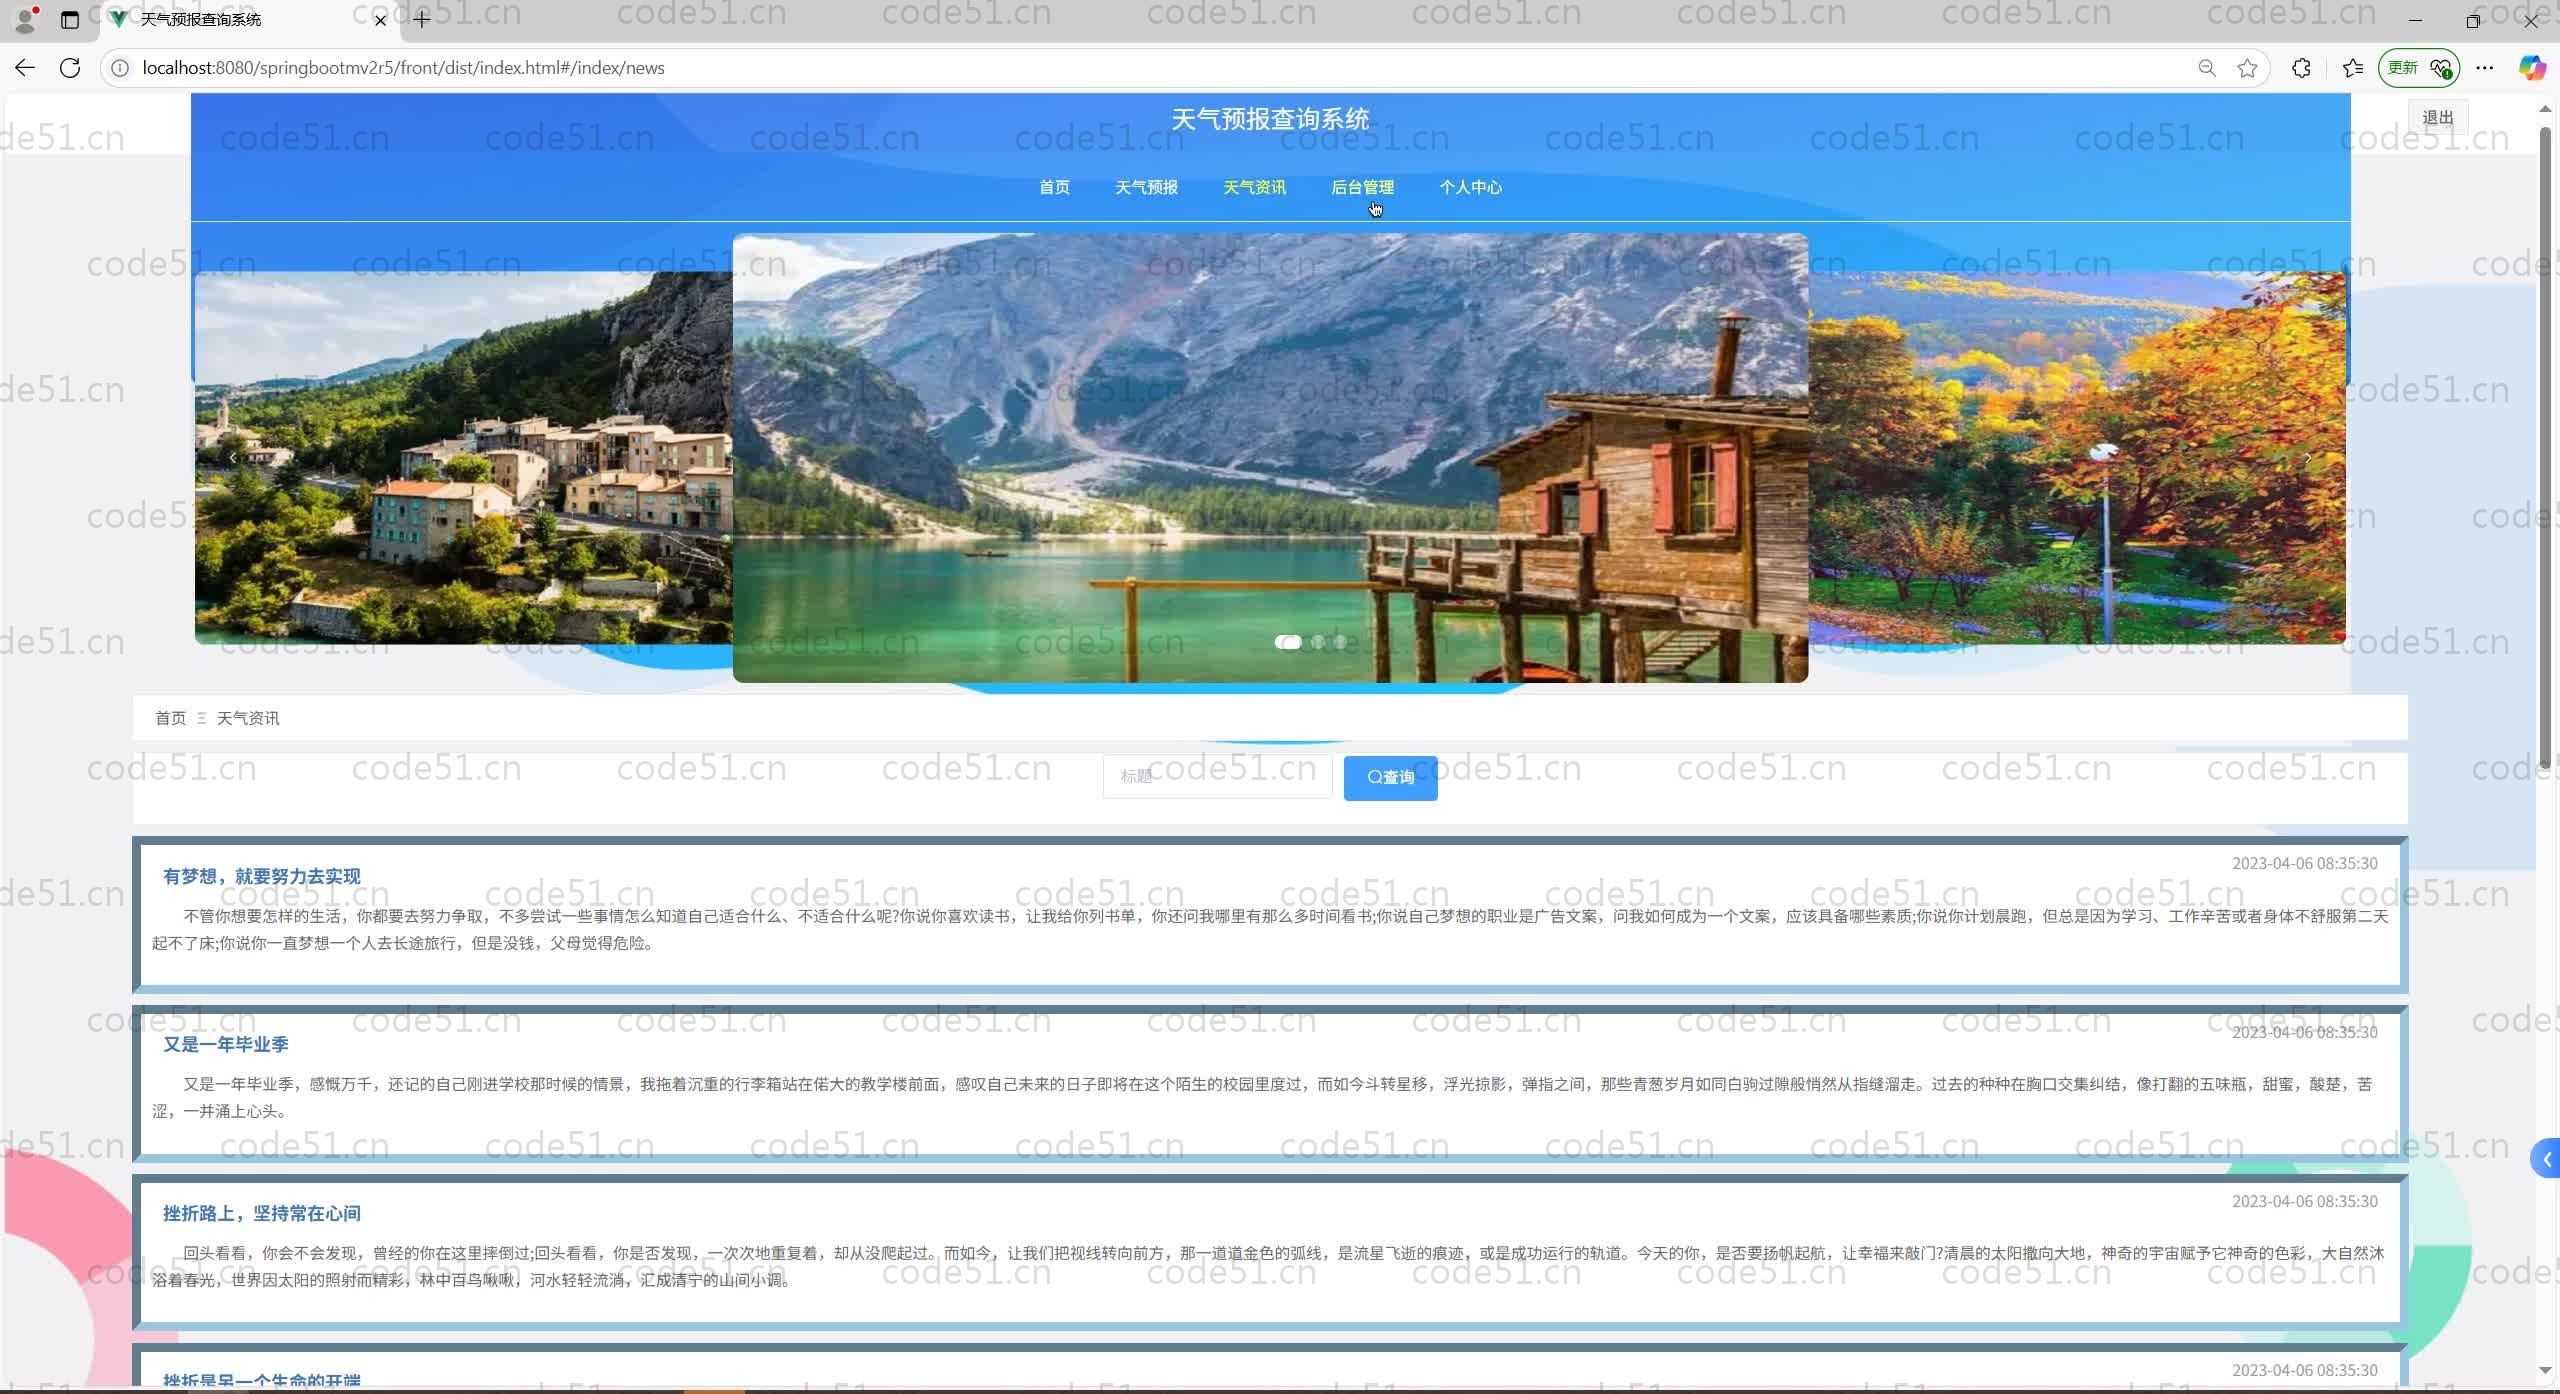2560x1394 pixels.
Task: Open the tab actions icon
Action: click(69, 20)
